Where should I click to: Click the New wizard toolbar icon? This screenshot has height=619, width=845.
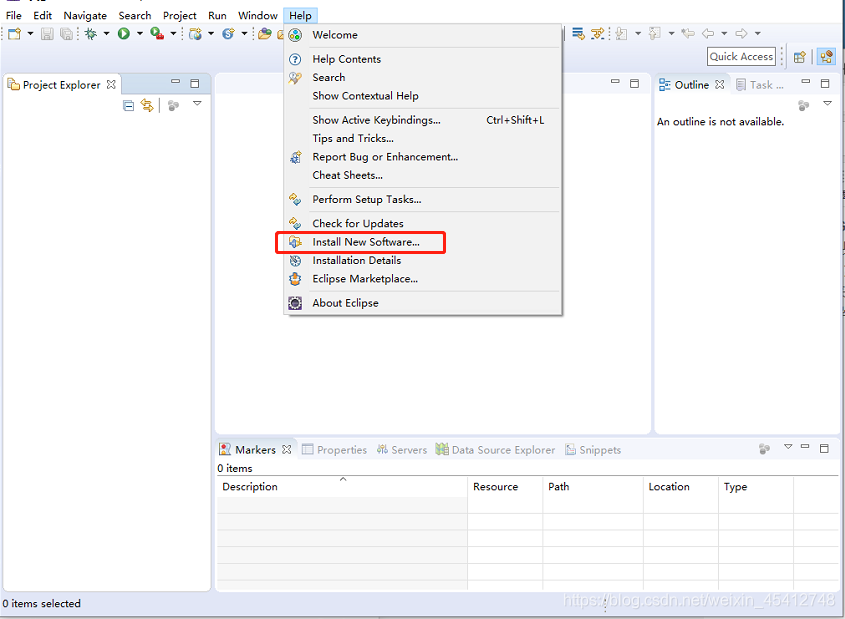[15, 34]
